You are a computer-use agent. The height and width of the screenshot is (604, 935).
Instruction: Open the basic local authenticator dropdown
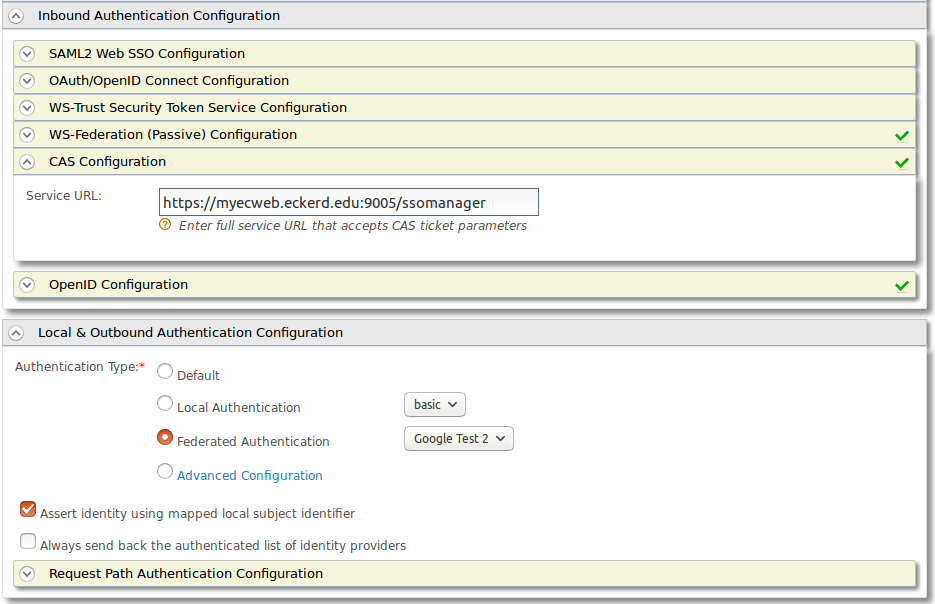(435, 405)
